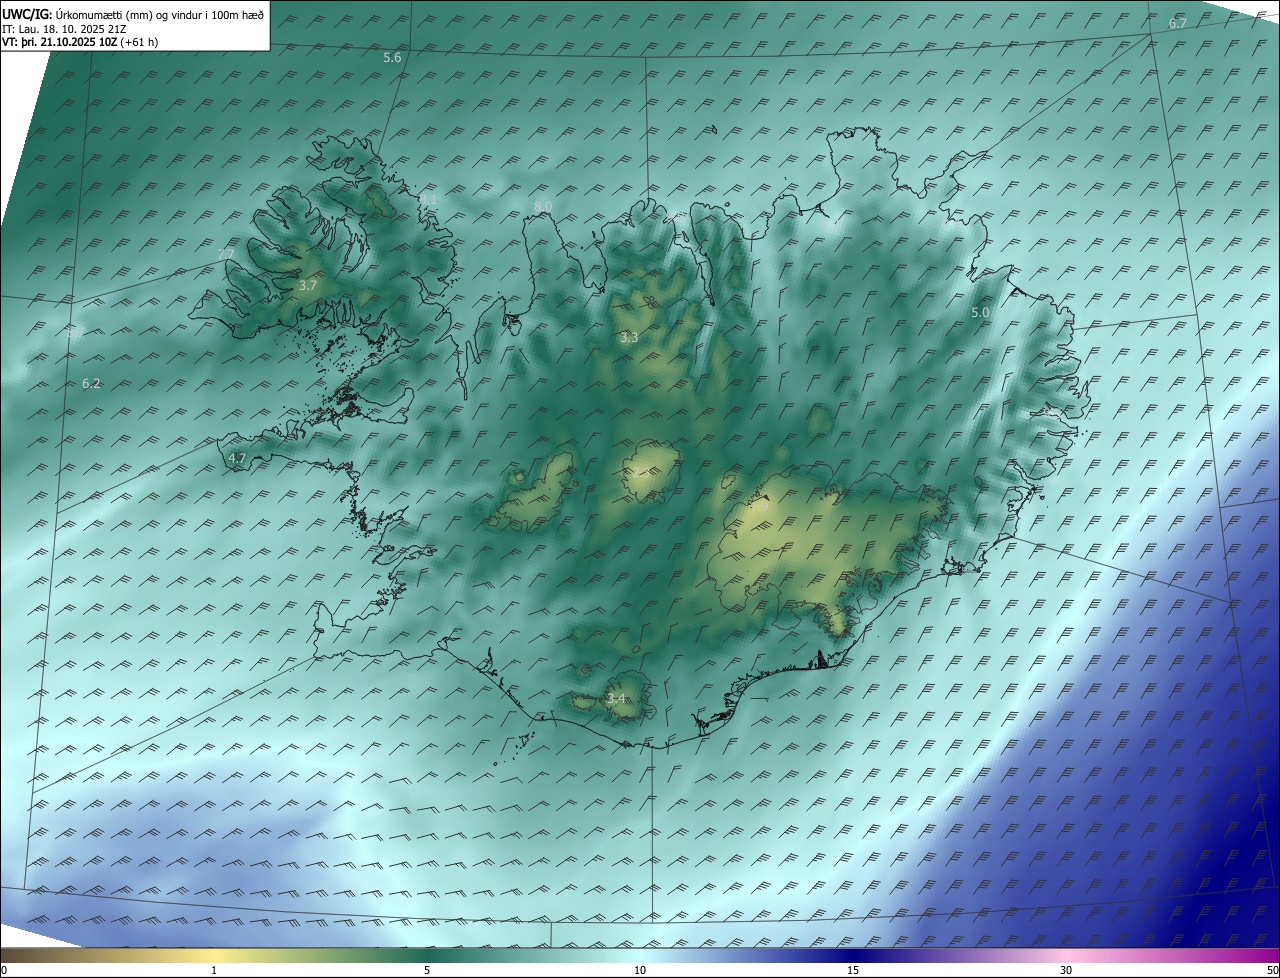Click the map value '3.3'
This screenshot has width=1280, height=978.
(629, 338)
